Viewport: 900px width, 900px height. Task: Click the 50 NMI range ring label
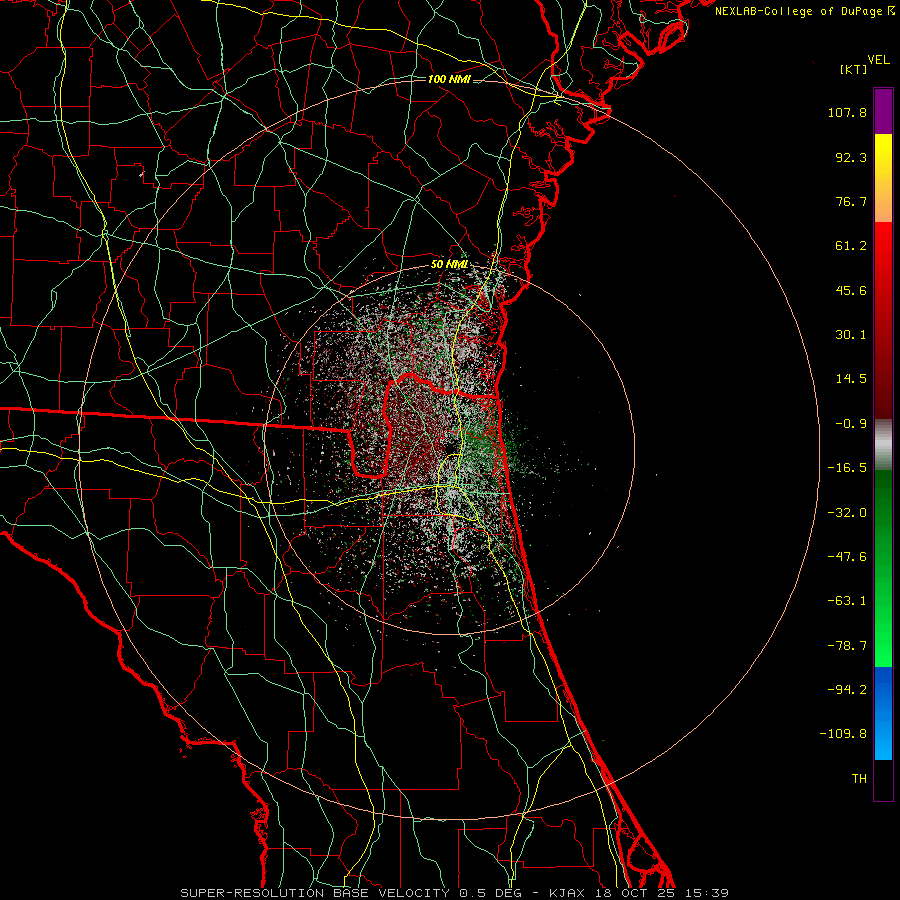coord(449,265)
